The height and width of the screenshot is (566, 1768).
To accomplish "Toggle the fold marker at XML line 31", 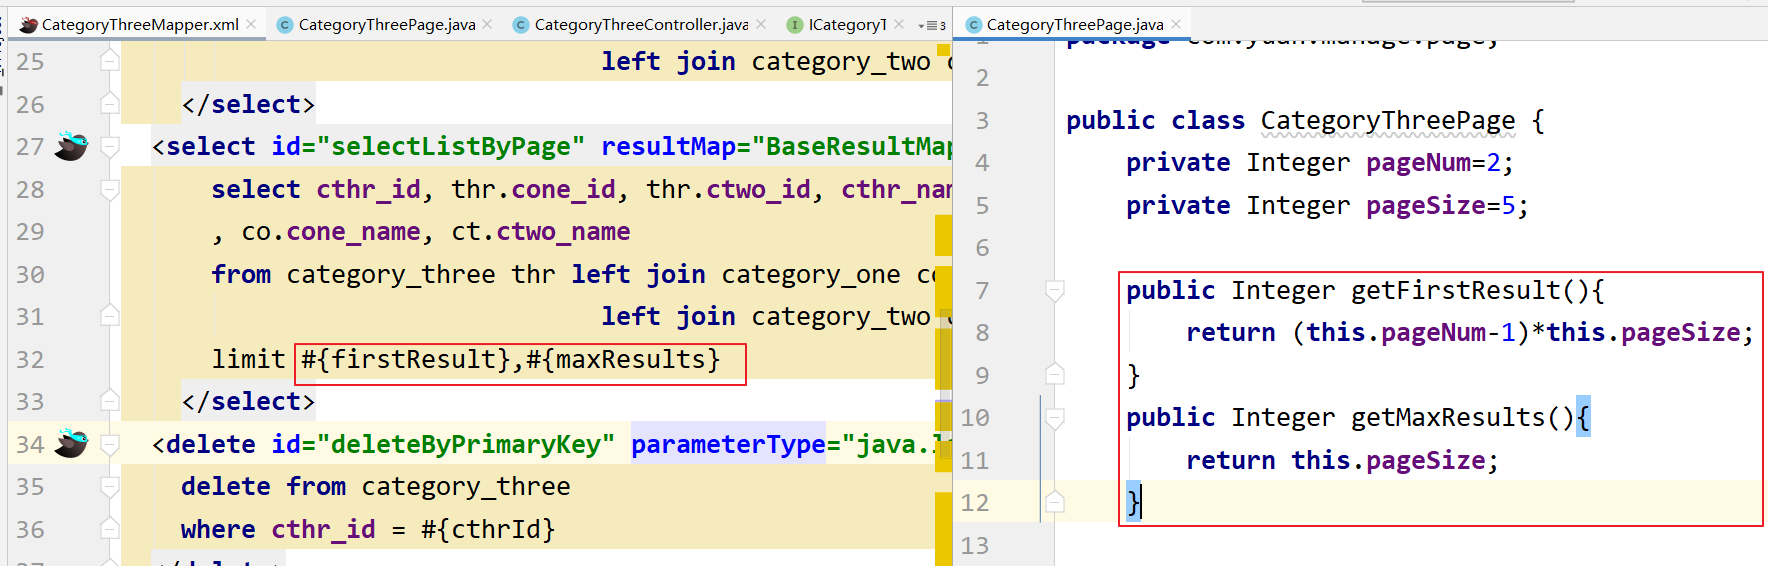I will [x=110, y=316].
